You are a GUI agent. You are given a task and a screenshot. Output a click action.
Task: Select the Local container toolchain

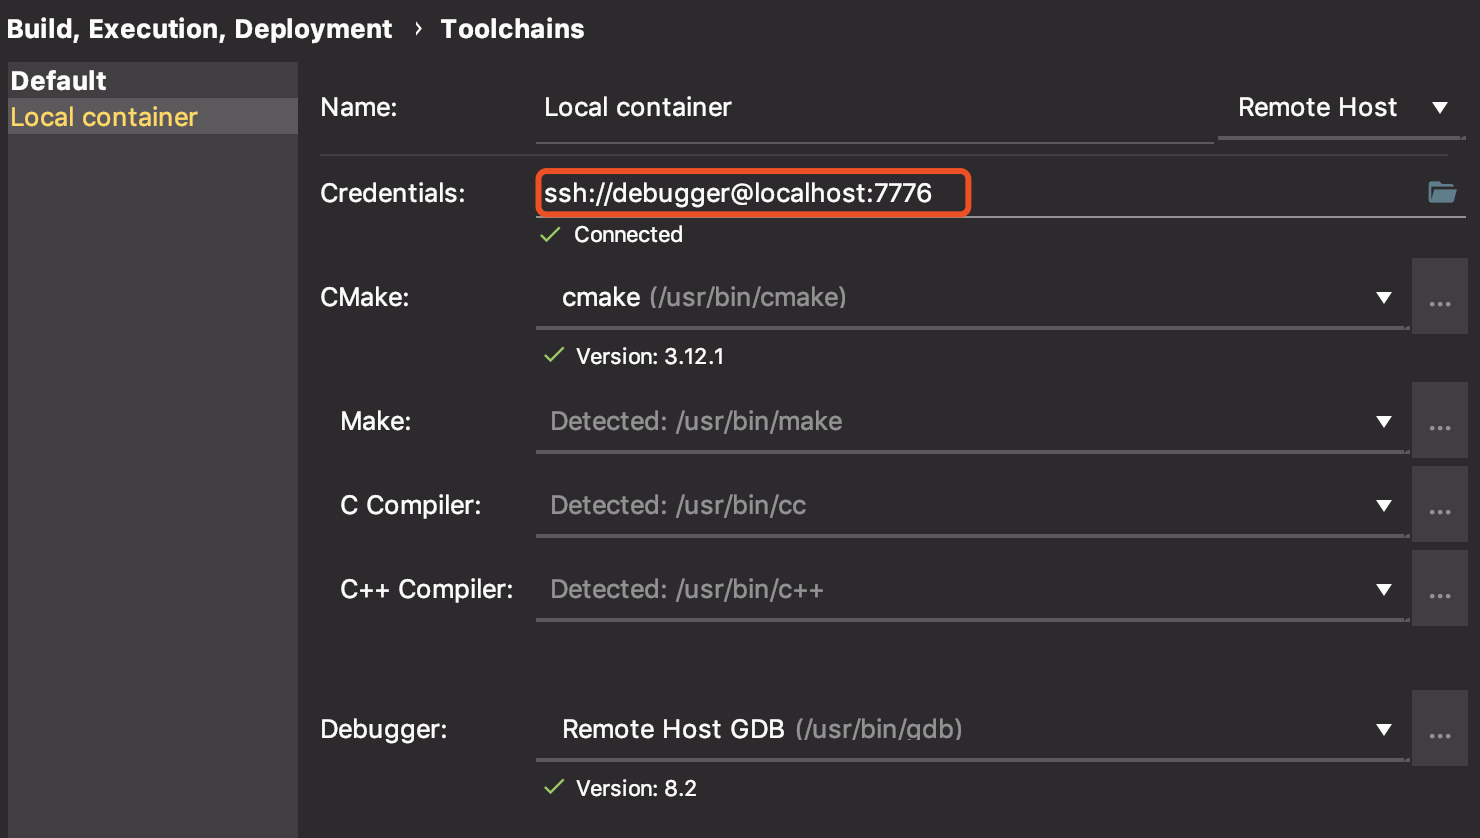click(x=104, y=117)
